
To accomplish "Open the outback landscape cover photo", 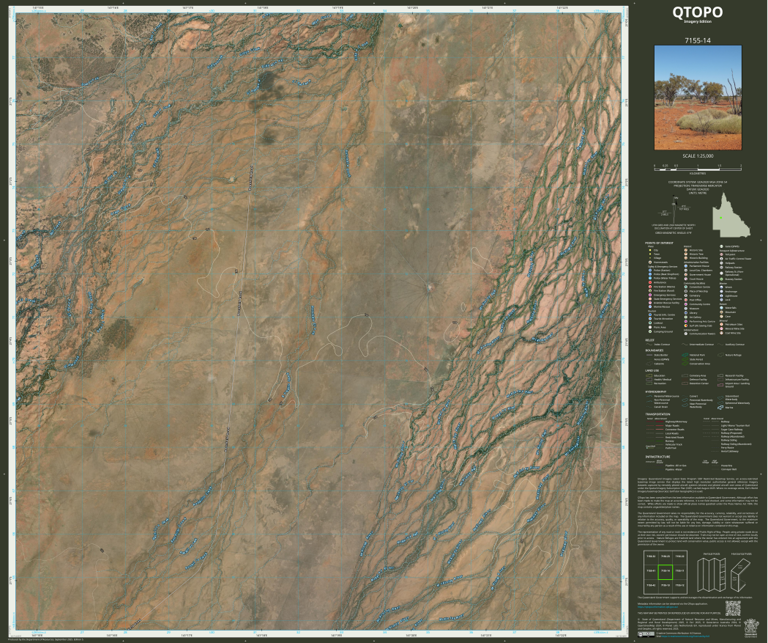I will 698,98.
